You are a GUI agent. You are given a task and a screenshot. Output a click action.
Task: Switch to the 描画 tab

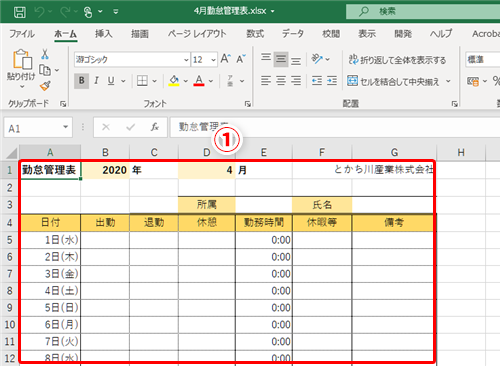[140, 34]
